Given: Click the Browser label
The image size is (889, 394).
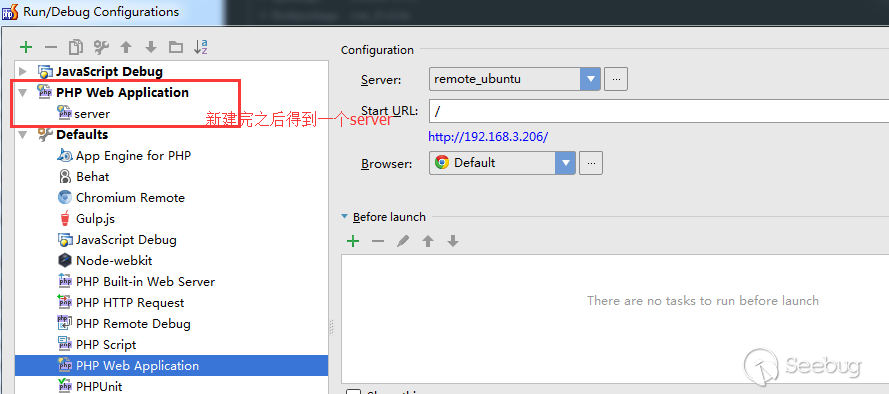Looking at the screenshot, I should pos(387,164).
